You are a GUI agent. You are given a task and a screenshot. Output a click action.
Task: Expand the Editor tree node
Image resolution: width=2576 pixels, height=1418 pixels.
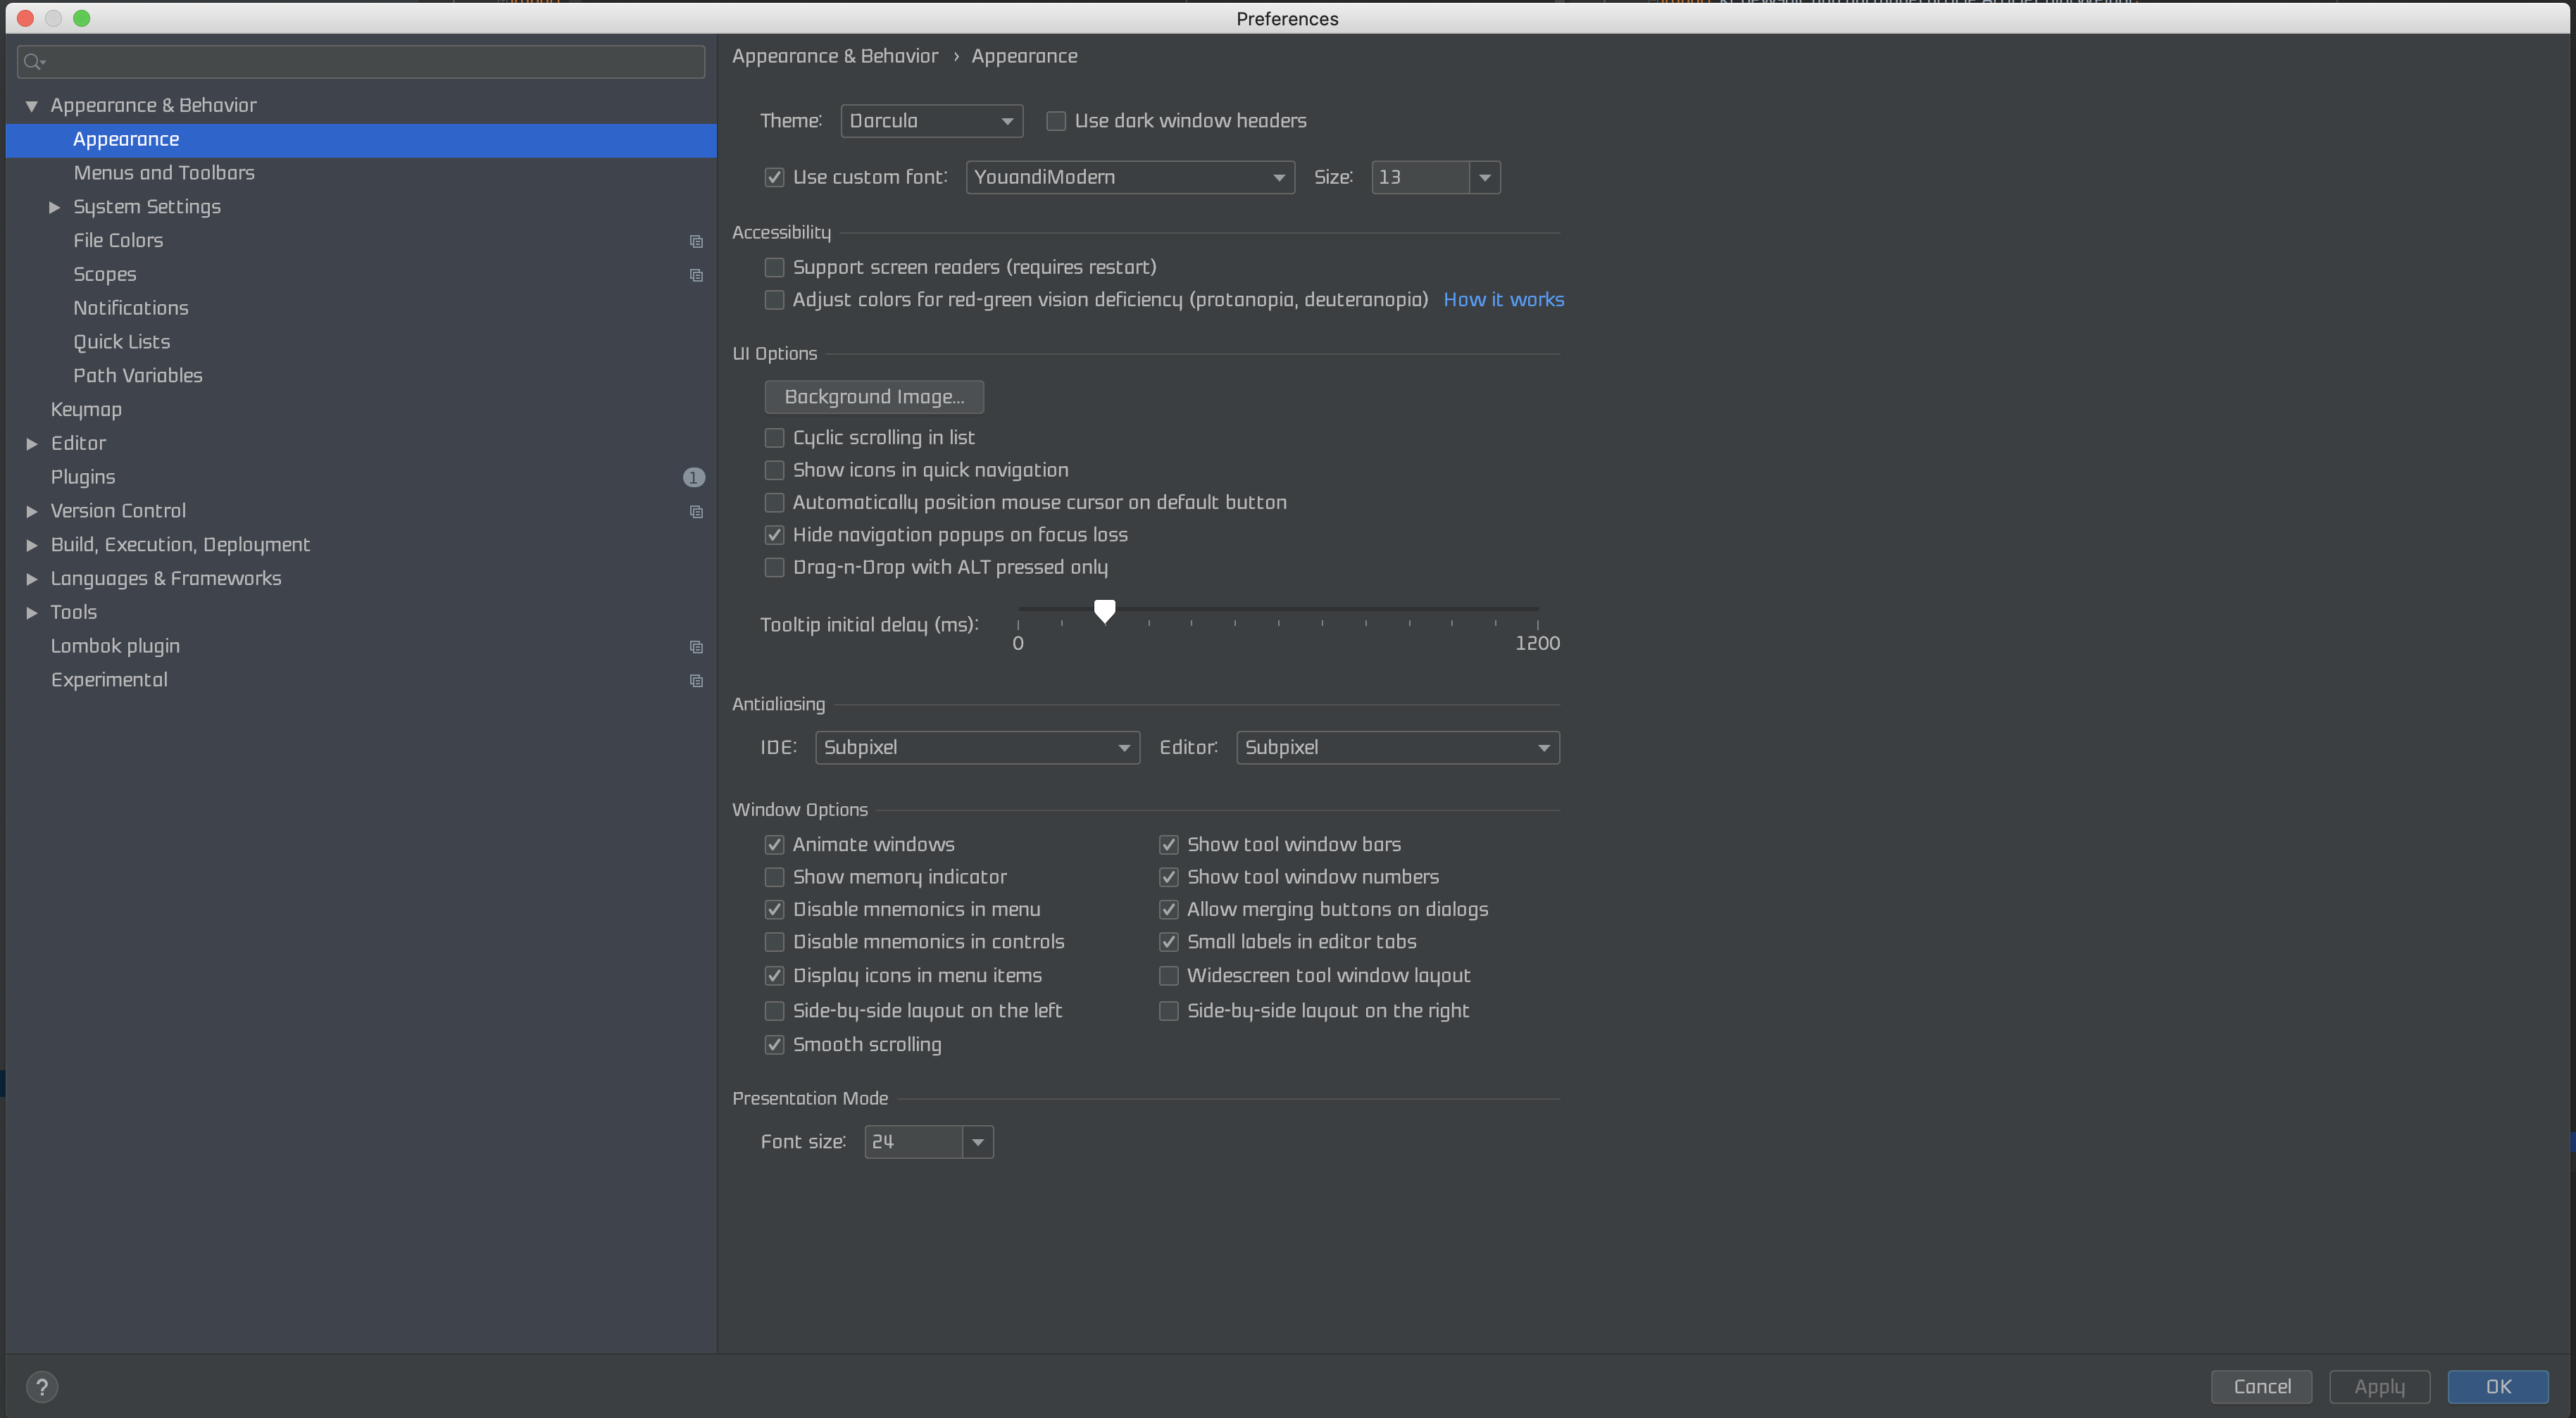tap(32, 443)
